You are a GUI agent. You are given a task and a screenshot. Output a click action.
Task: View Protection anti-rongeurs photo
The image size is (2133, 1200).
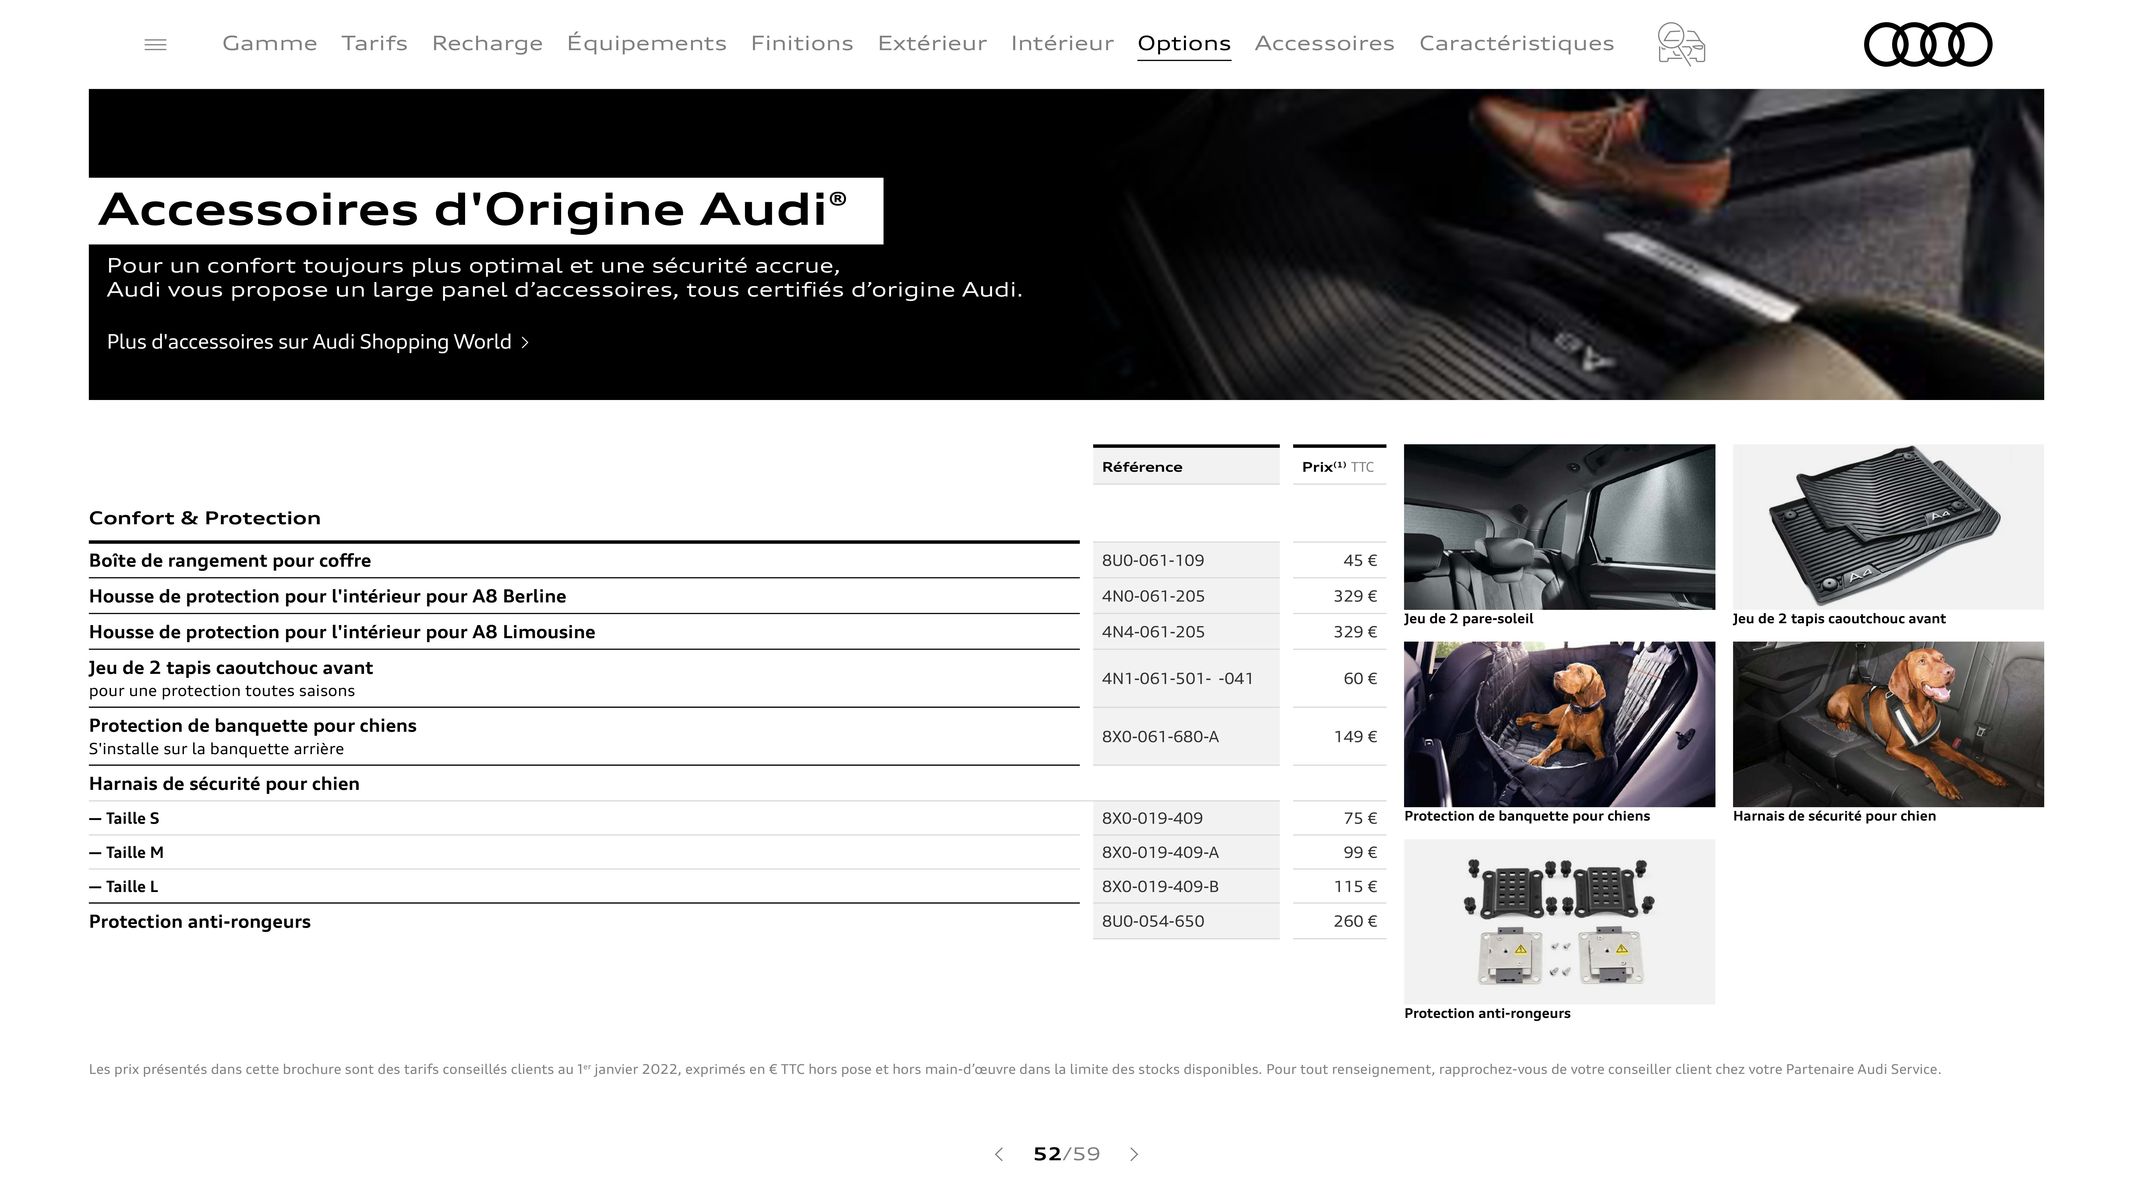[x=1559, y=921]
